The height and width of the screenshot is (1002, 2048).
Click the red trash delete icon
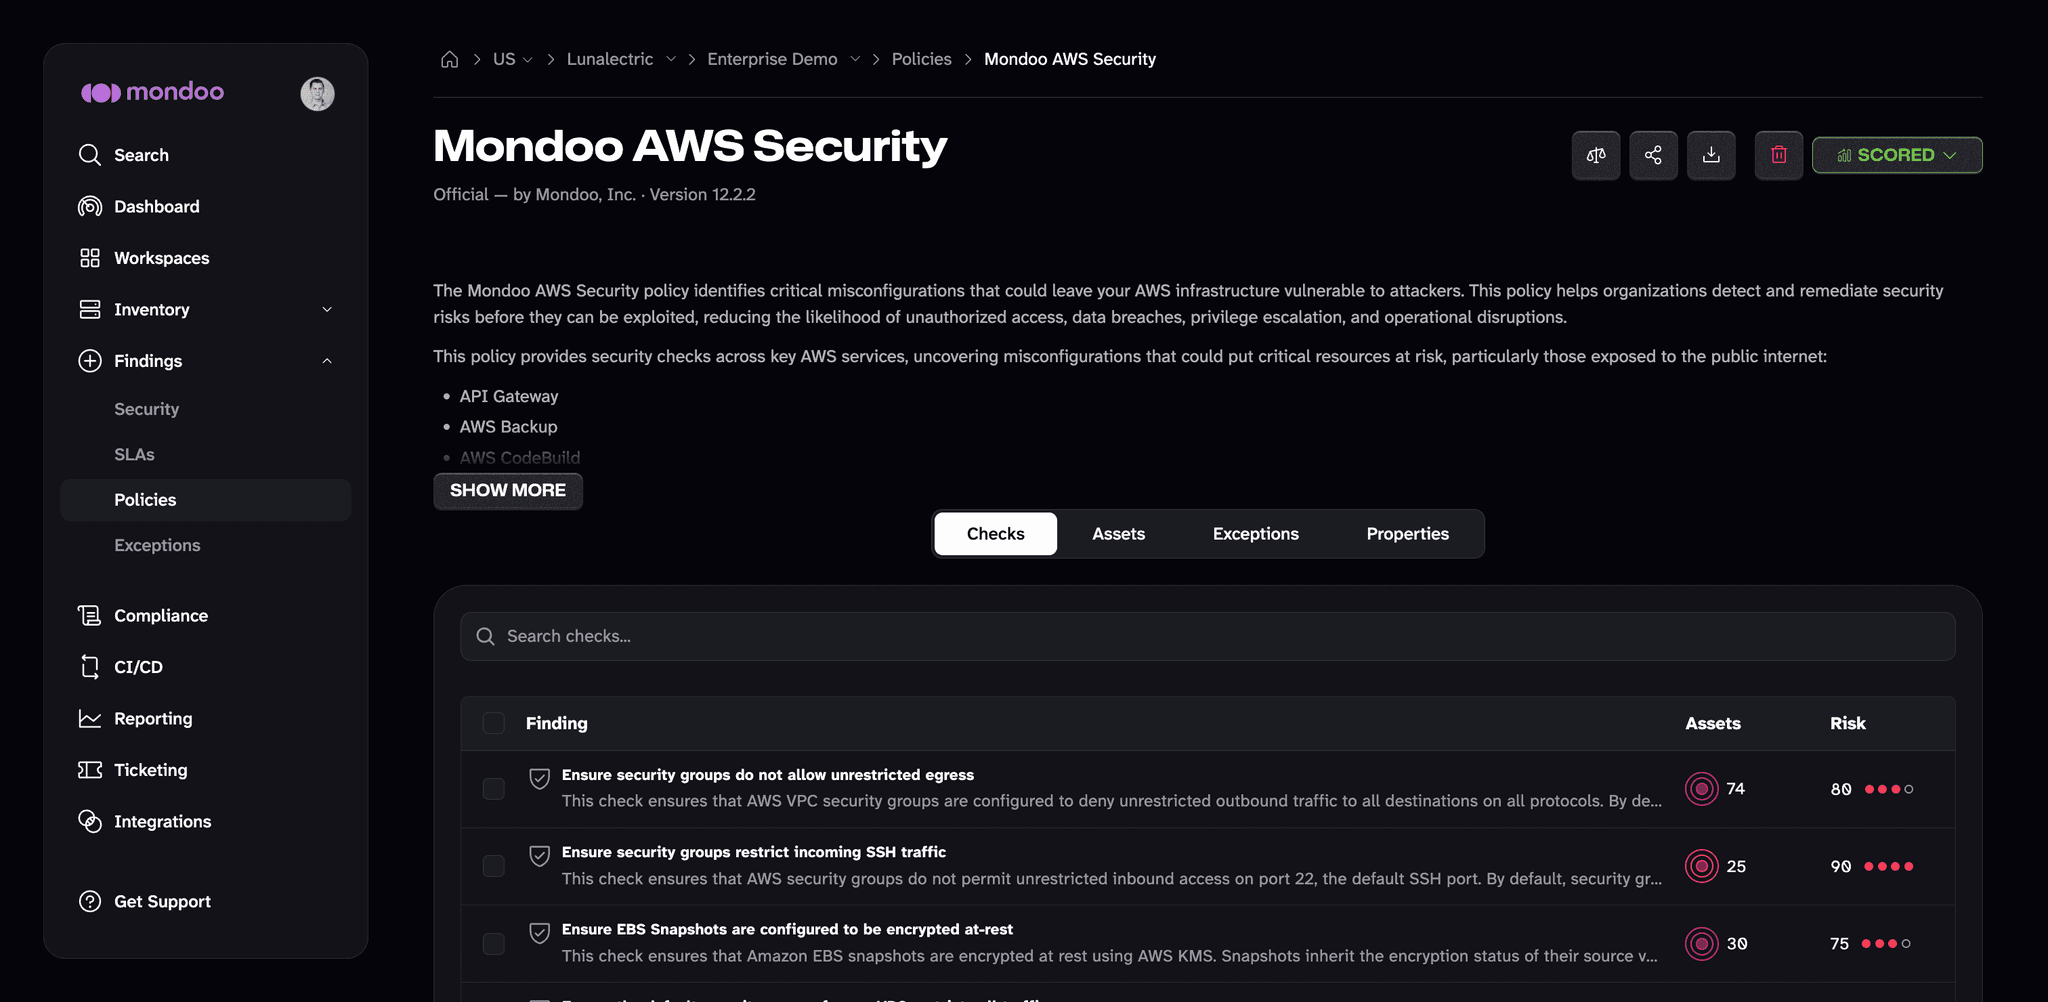point(1779,155)
